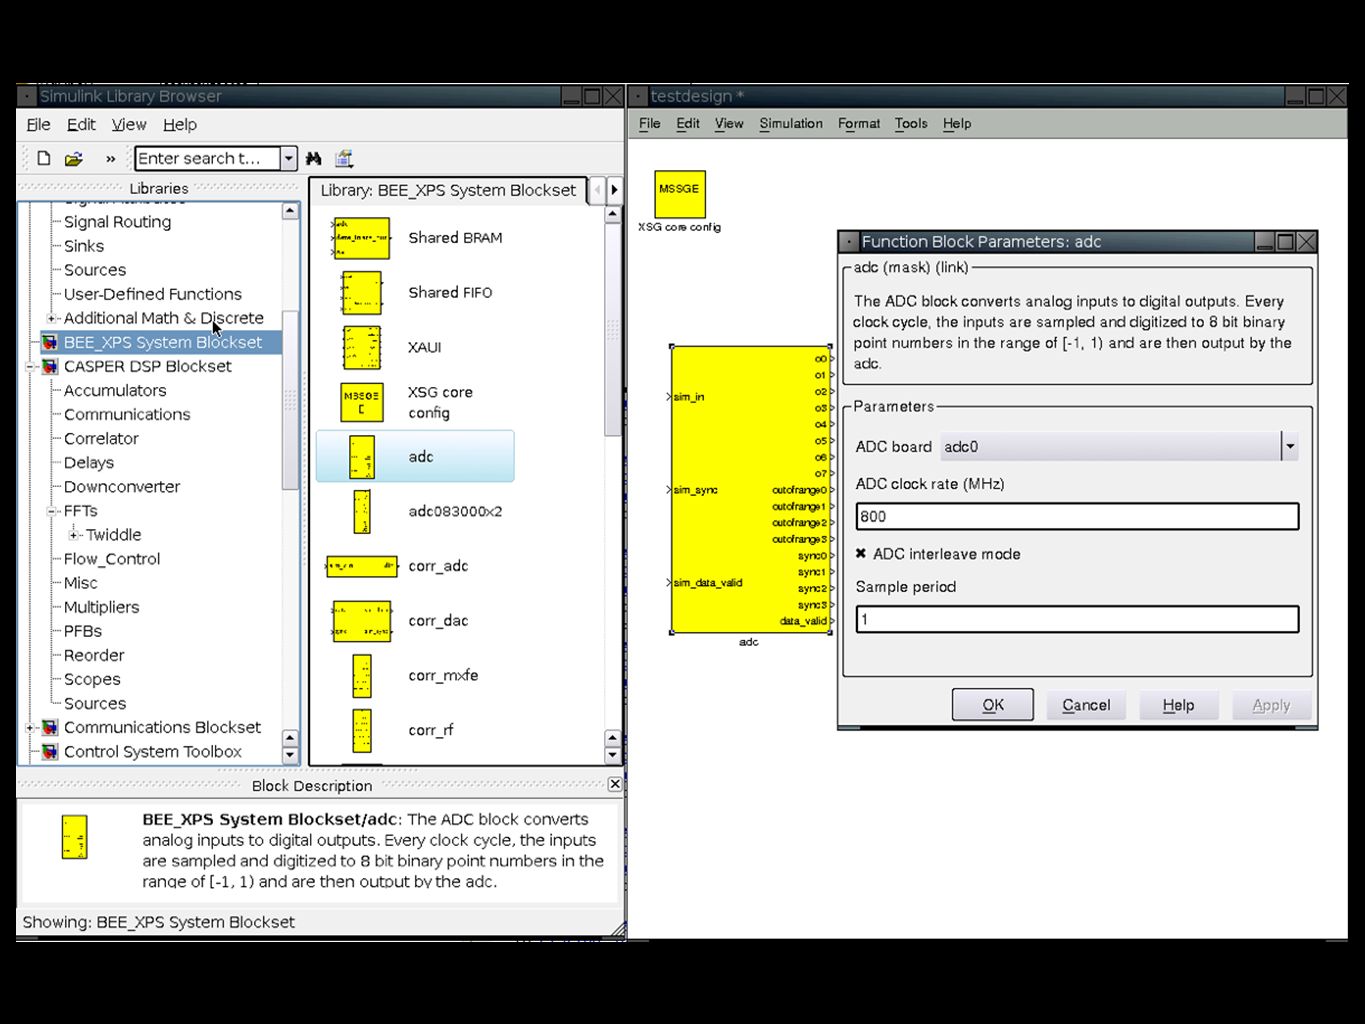Expand the Communications Blockset node
This screenshot has width=1365, height=1024.
coord(31,727)
